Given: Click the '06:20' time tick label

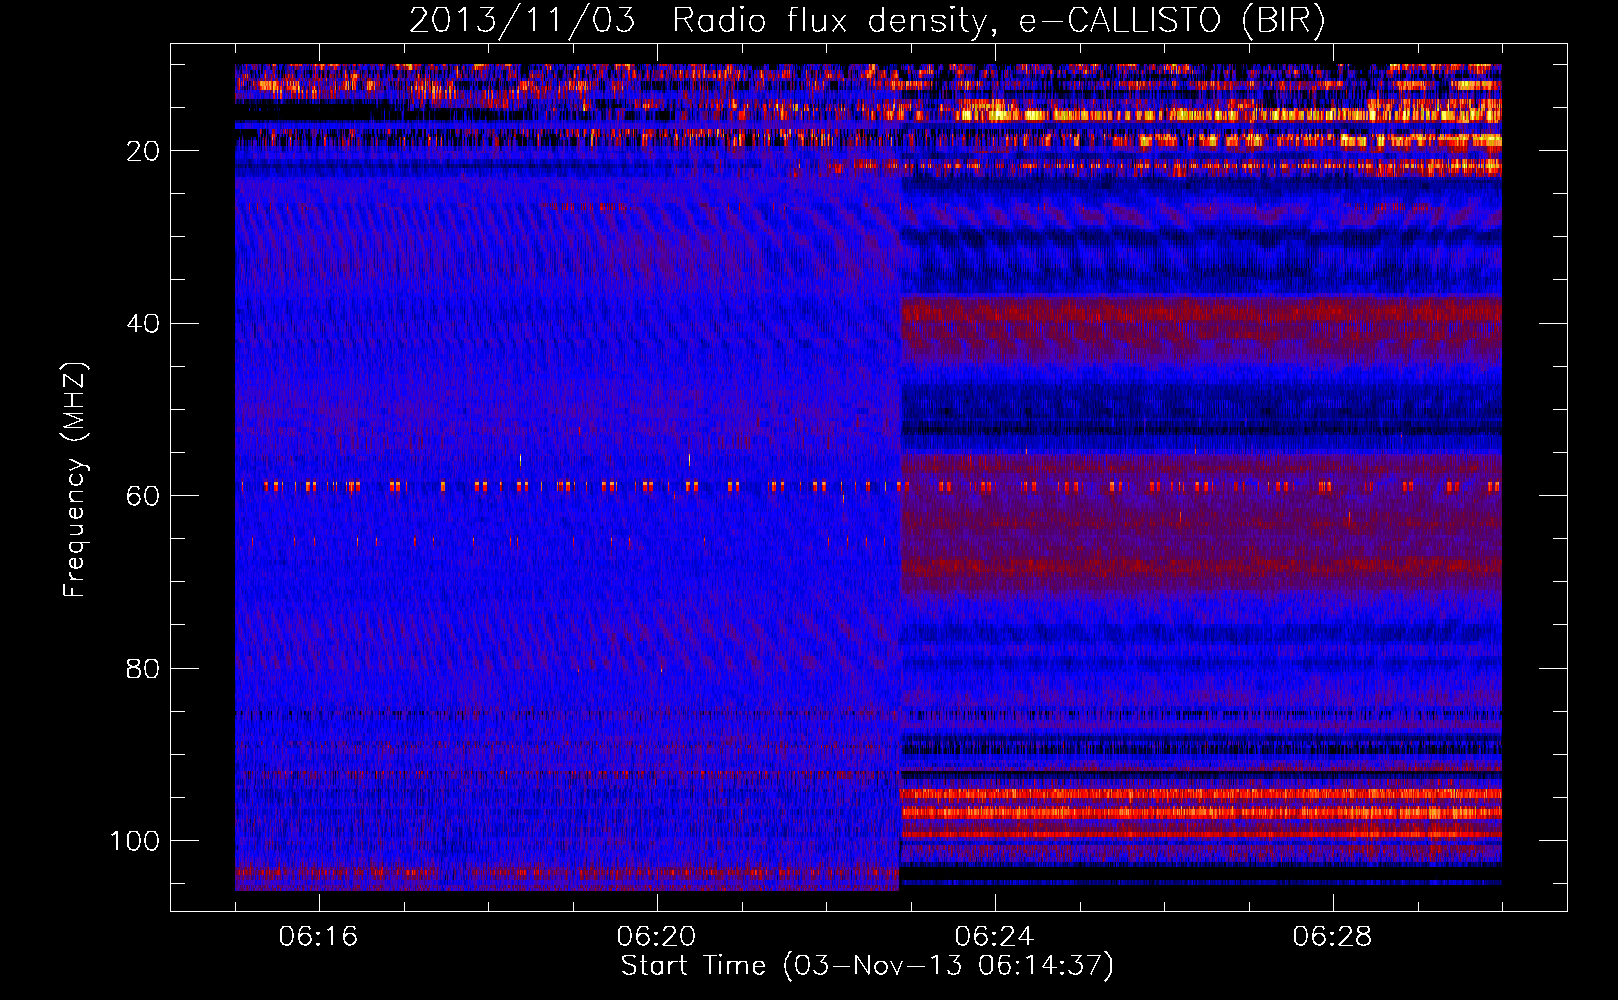Looking at the screenshot, I should pos(656,937).
